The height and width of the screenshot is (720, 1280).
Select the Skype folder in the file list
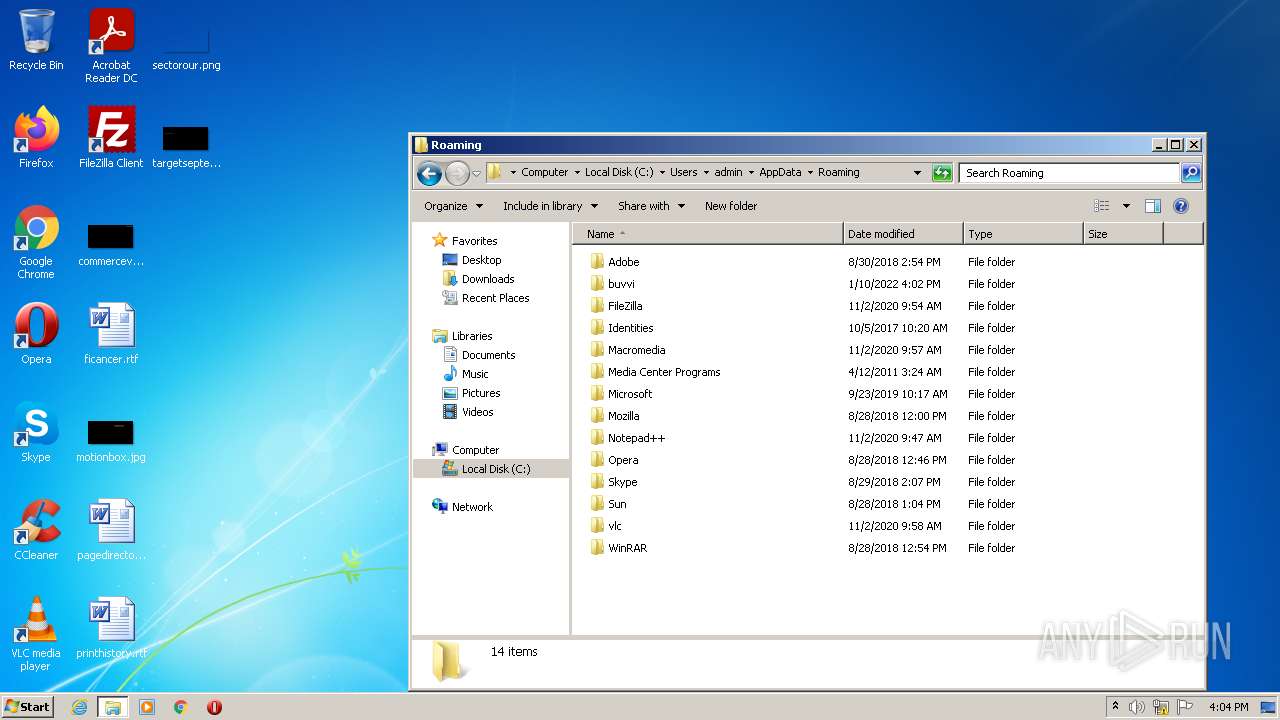point(622,482)
